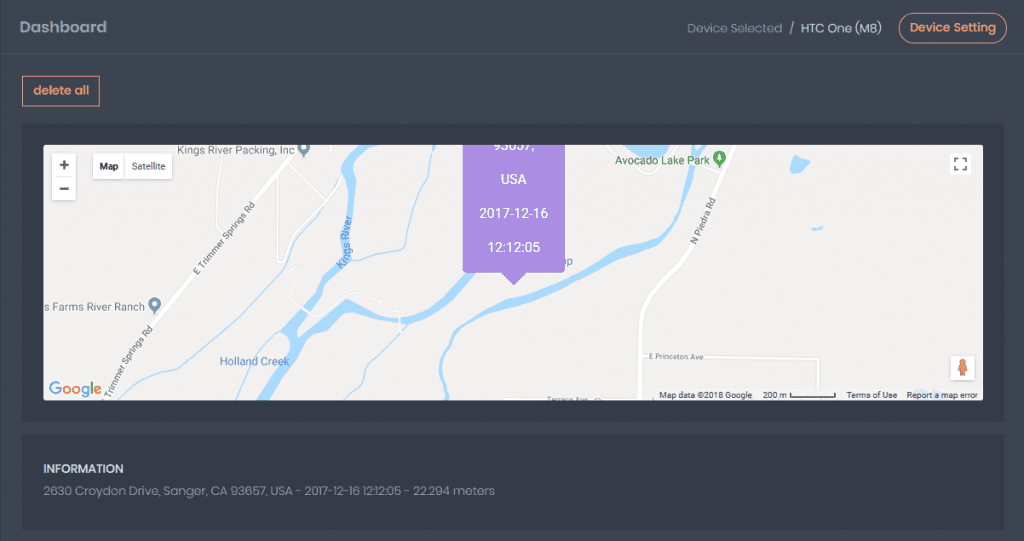The width and height of the screenshot is (1024, 541).
Task: Click the Google logo on the map
Action: click(75, 388)
